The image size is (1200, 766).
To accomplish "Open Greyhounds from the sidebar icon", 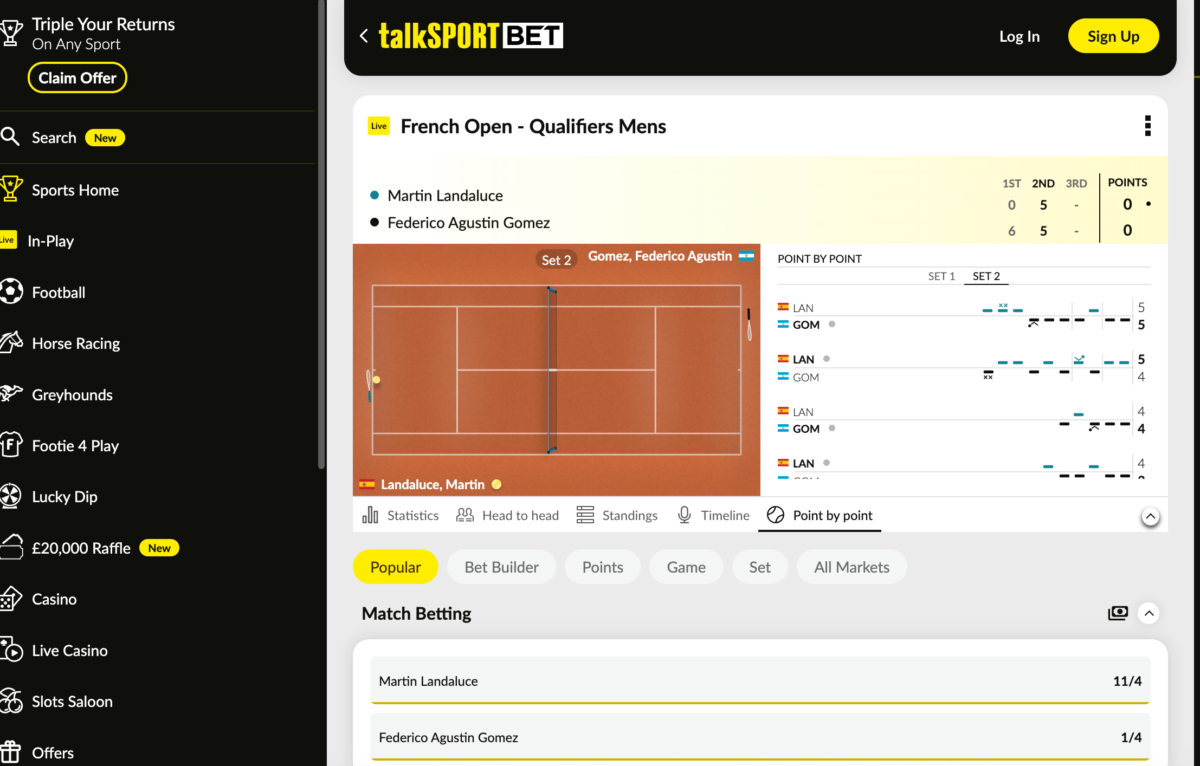I will (11, 394).
